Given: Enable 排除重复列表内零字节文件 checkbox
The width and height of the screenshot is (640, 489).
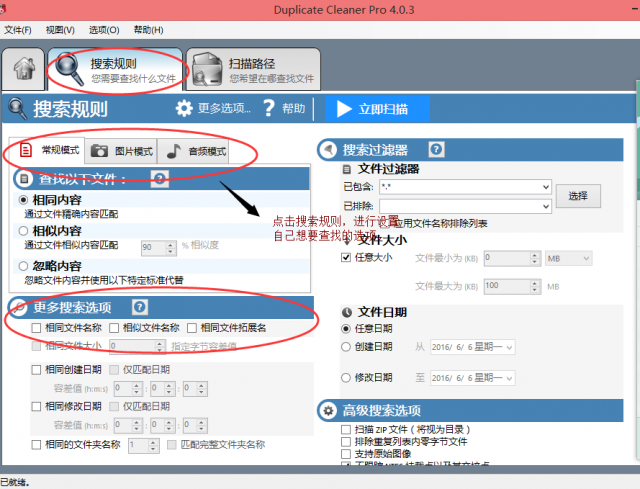Looking at the screenshot, I should pos(346,442).
